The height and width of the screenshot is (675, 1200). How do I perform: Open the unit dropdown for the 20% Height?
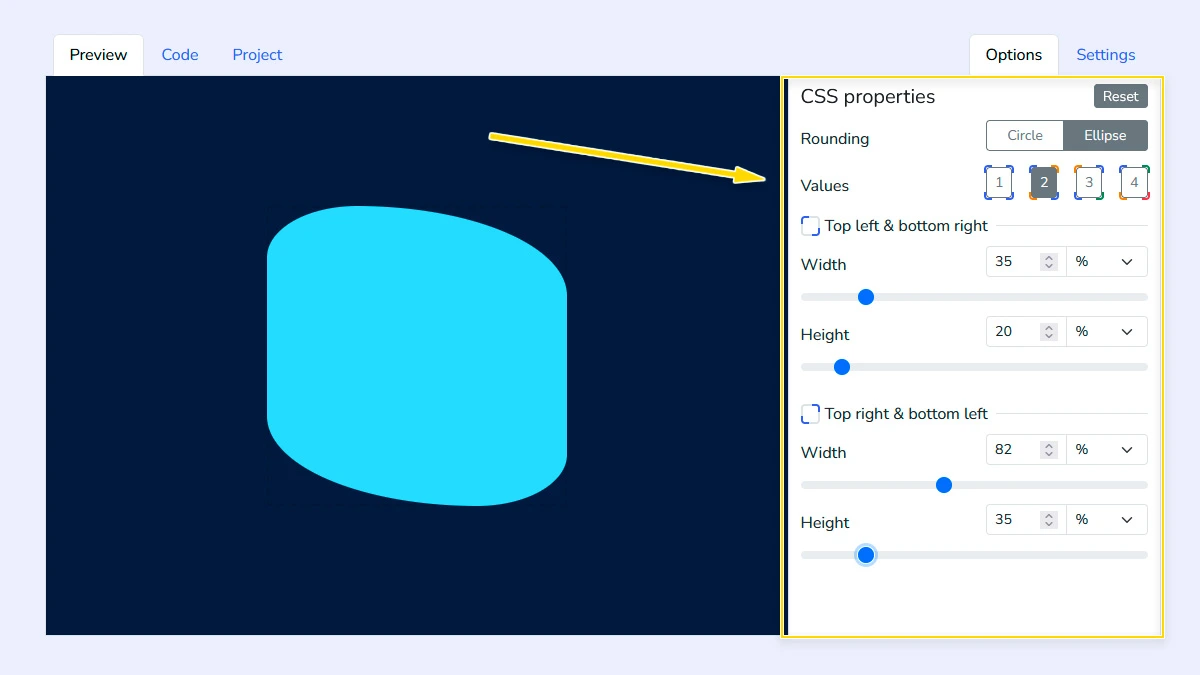click(1107, 331)
